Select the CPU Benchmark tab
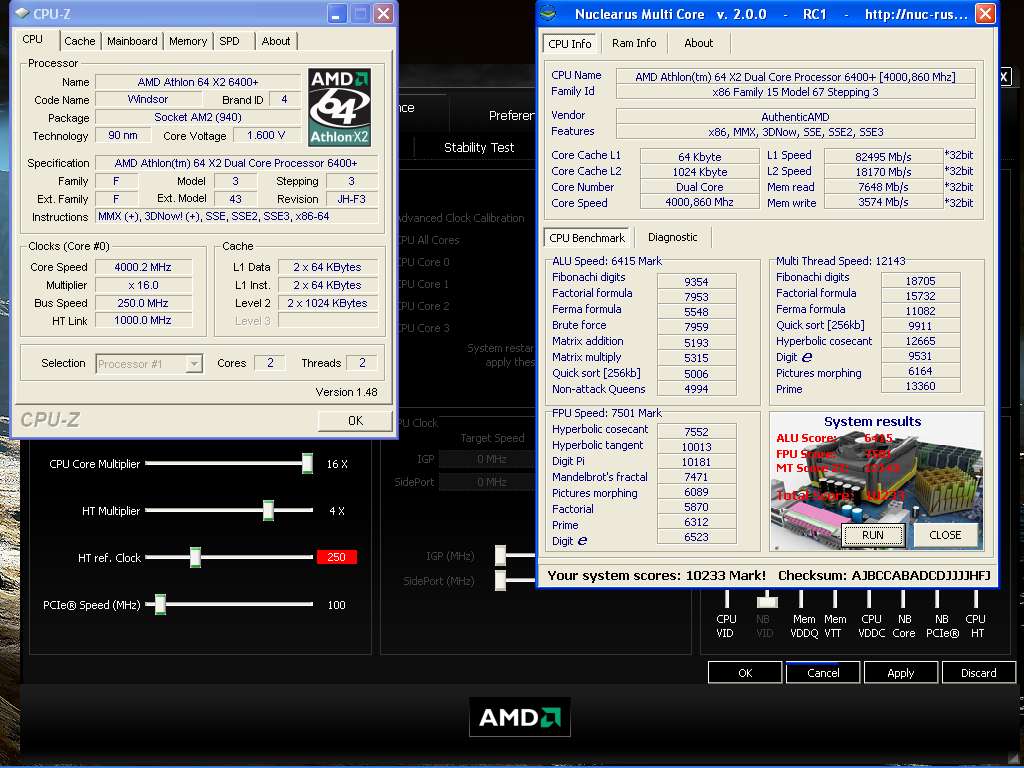The image size is (1024, 768). click(586, 238)
